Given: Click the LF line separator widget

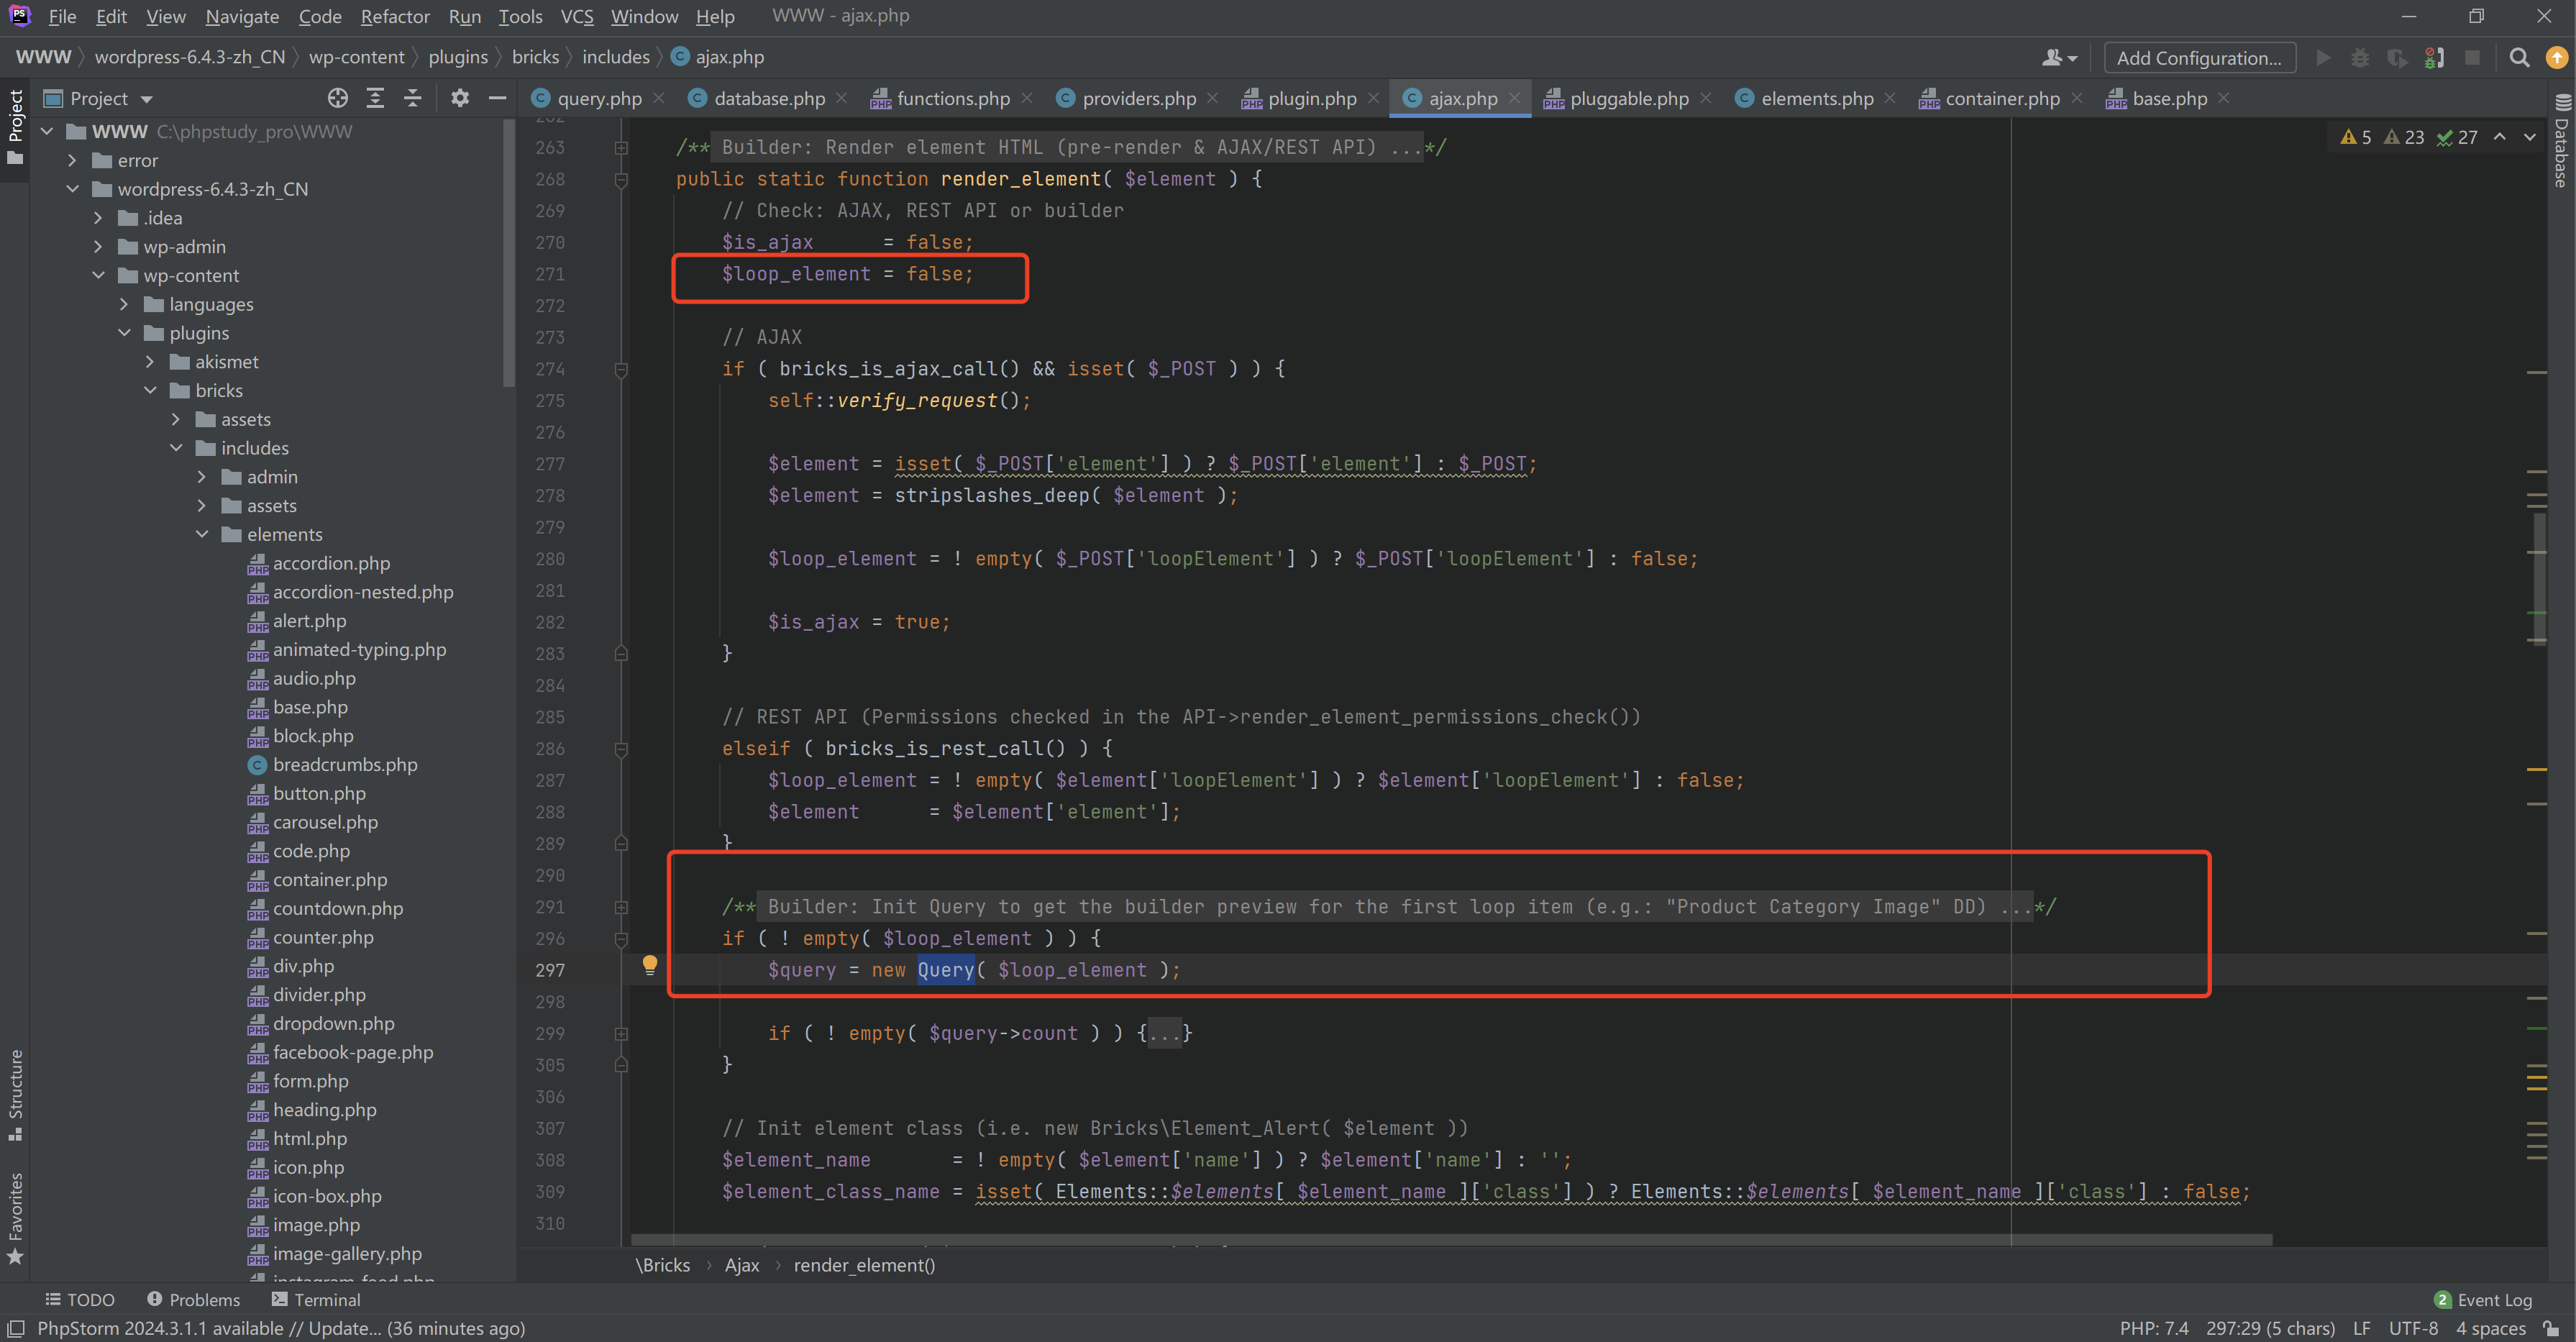Looking at the screenshot, I should click(x=2362, y=1328).
